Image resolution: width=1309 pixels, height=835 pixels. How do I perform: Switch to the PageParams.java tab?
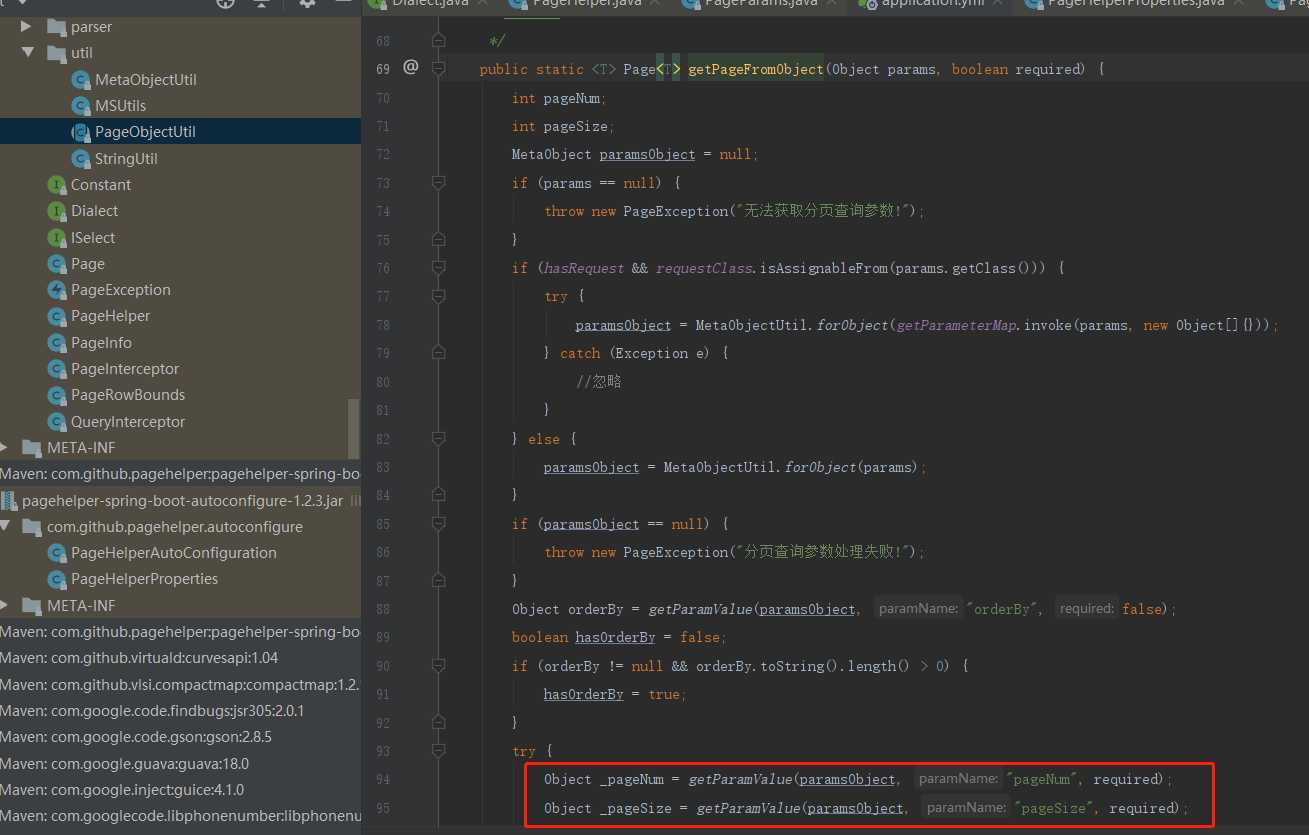pos(761,4)
